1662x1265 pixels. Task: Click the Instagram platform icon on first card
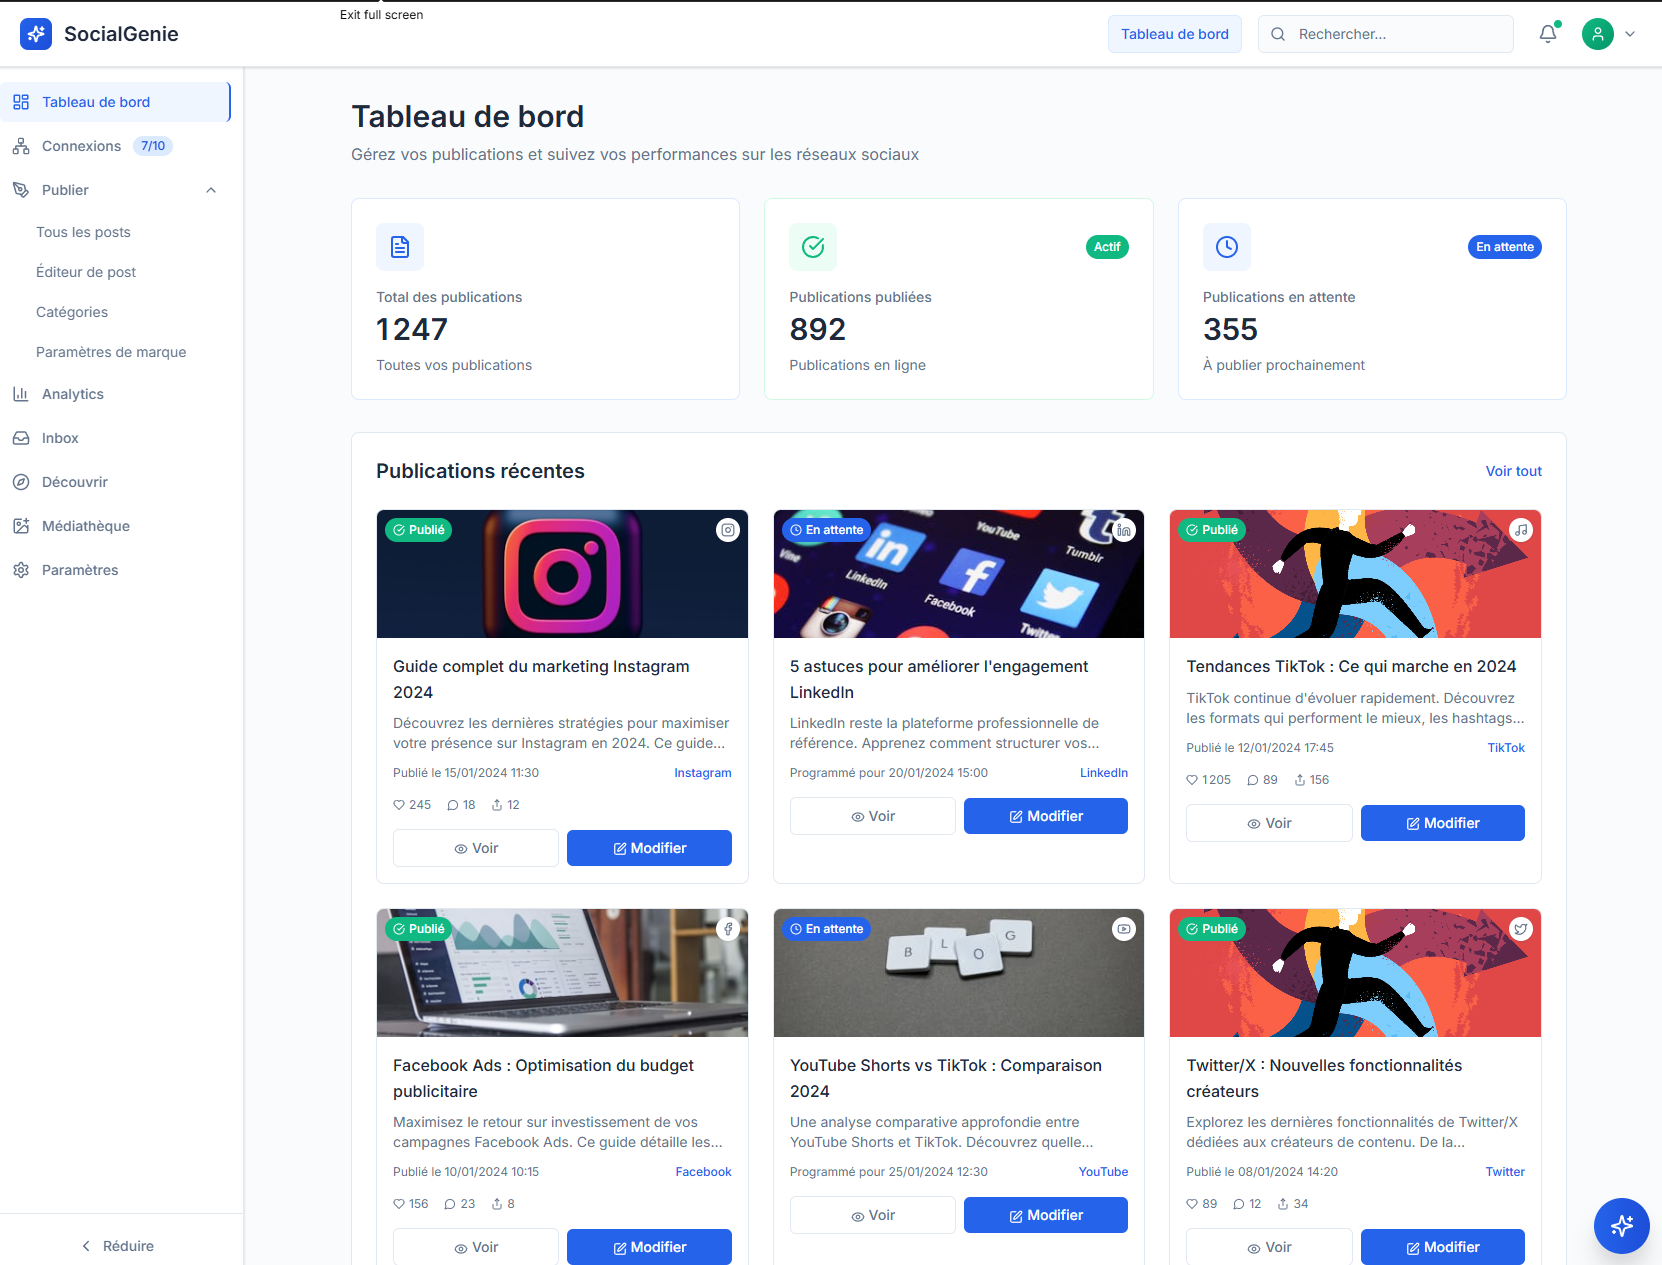(728, 530)
